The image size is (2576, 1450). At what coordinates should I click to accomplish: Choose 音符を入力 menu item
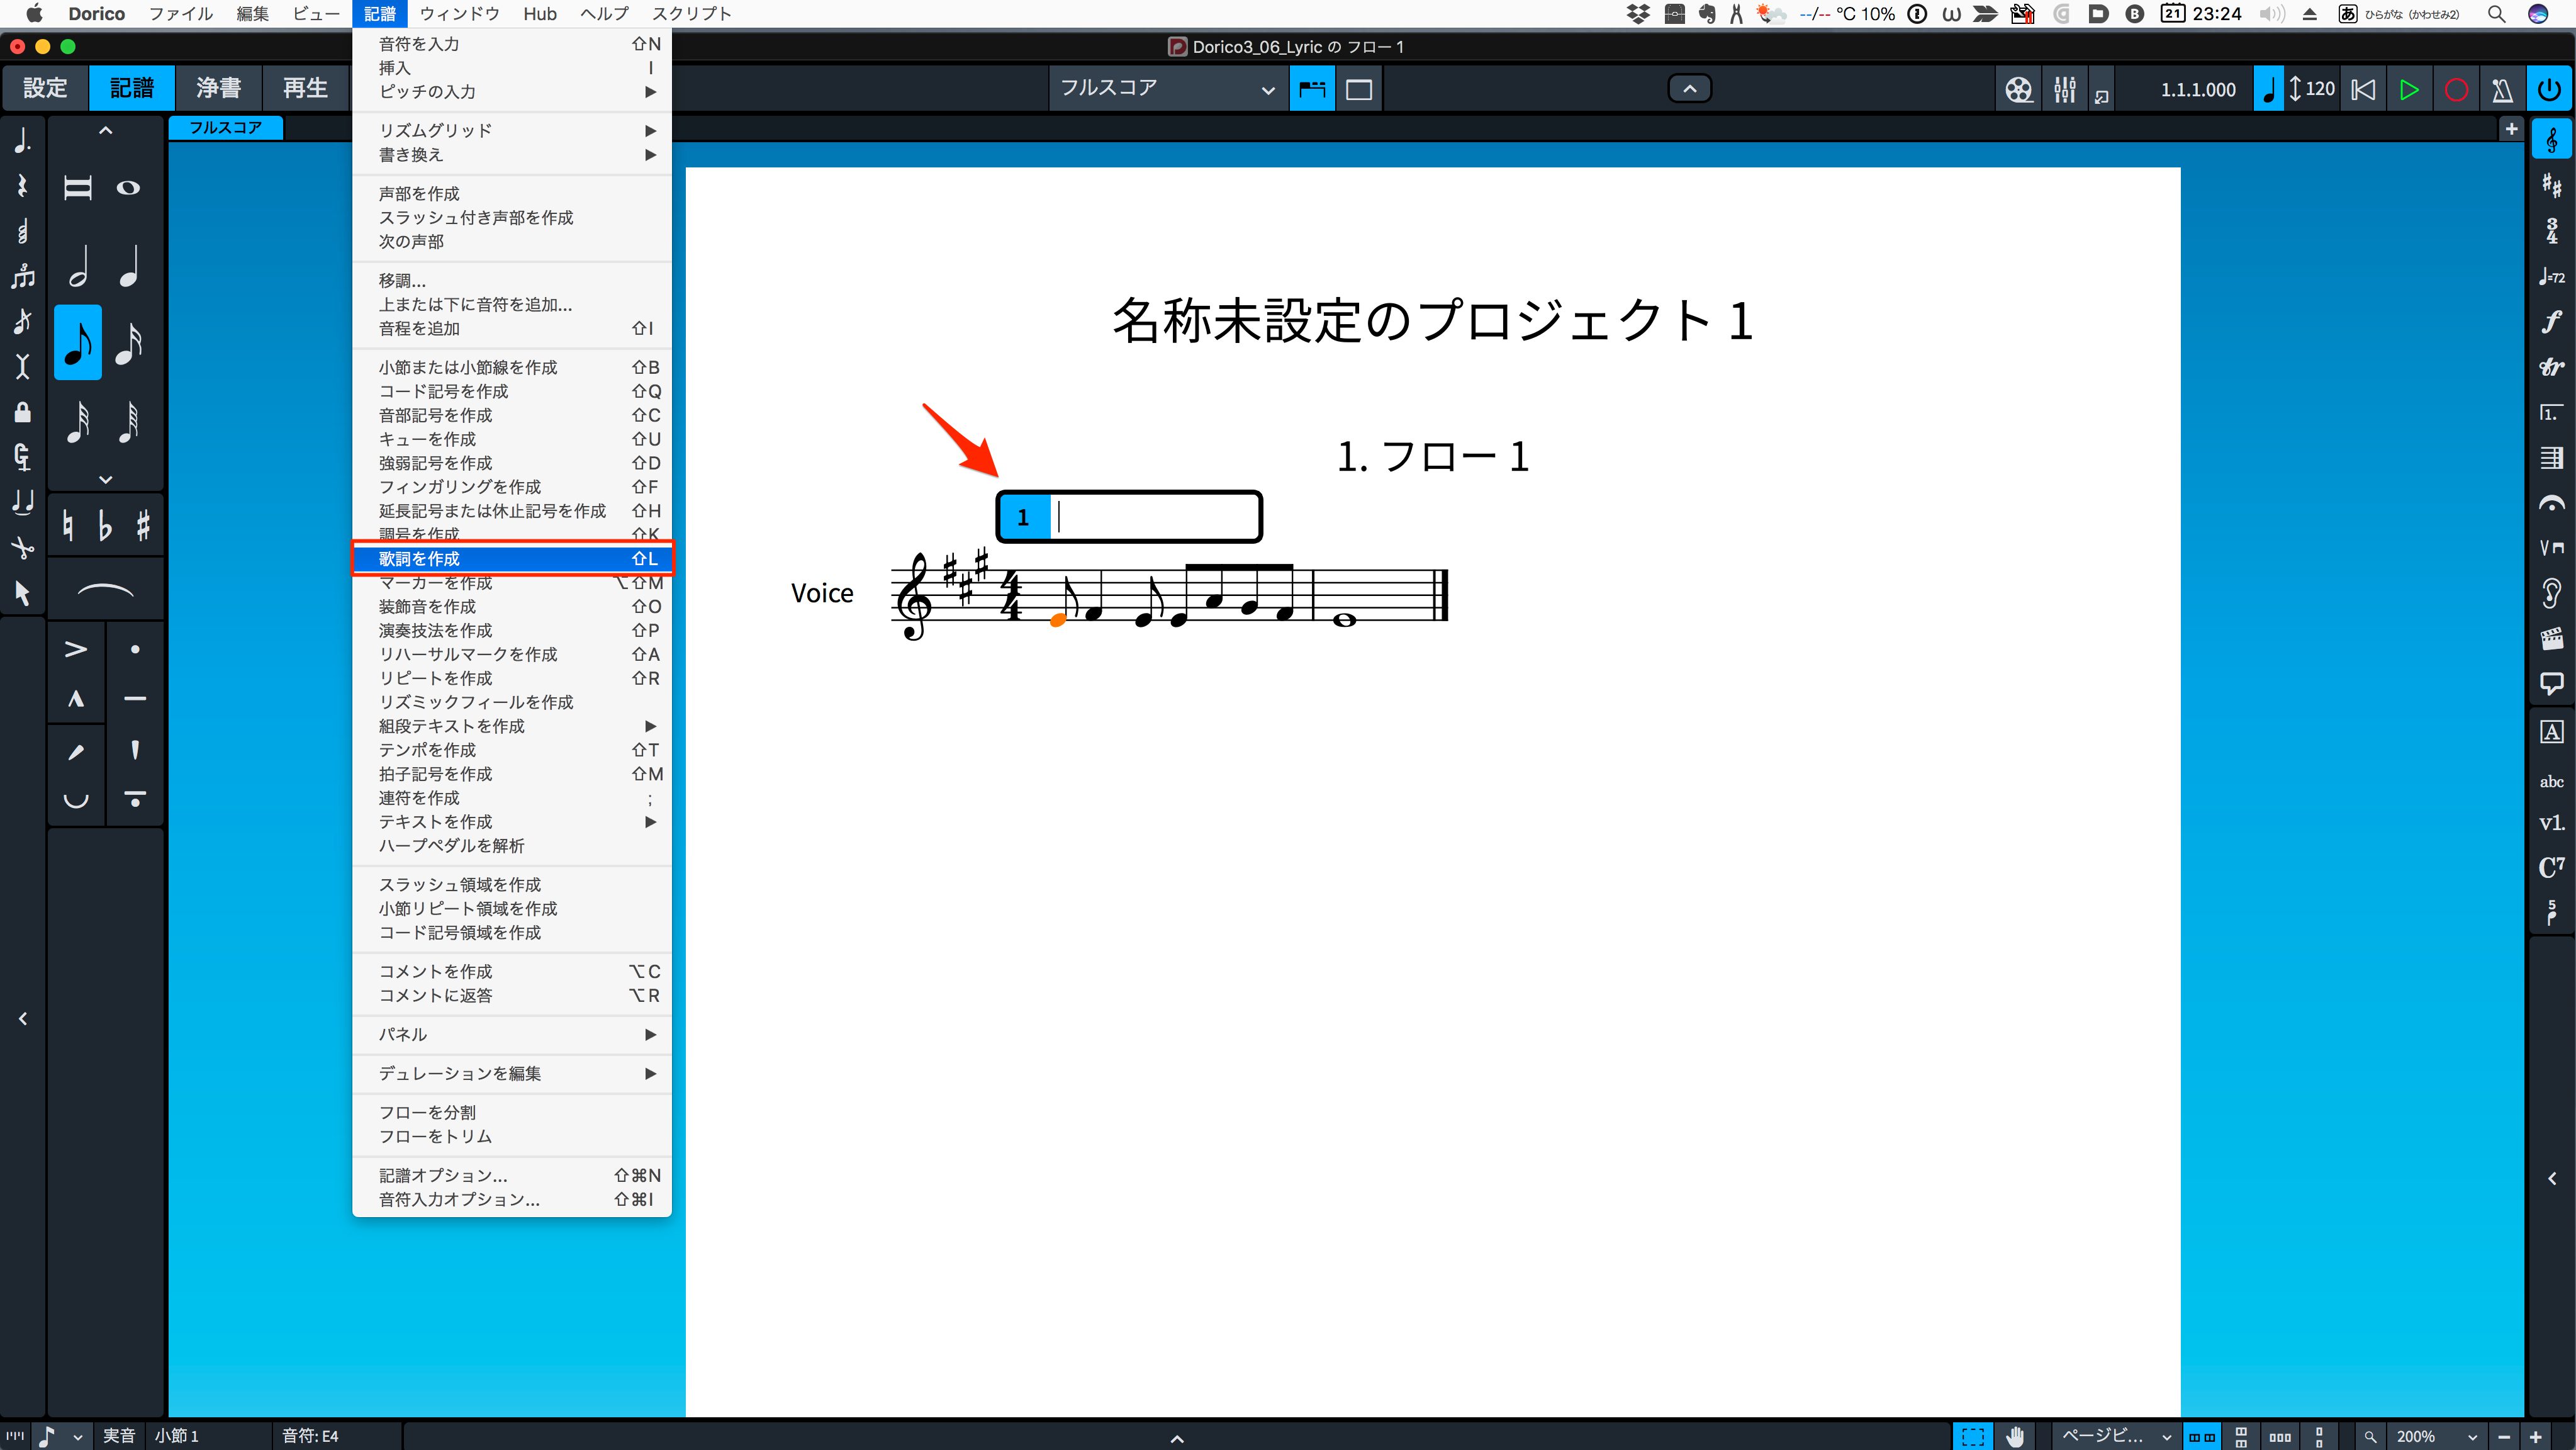click(x=512, y=44)
